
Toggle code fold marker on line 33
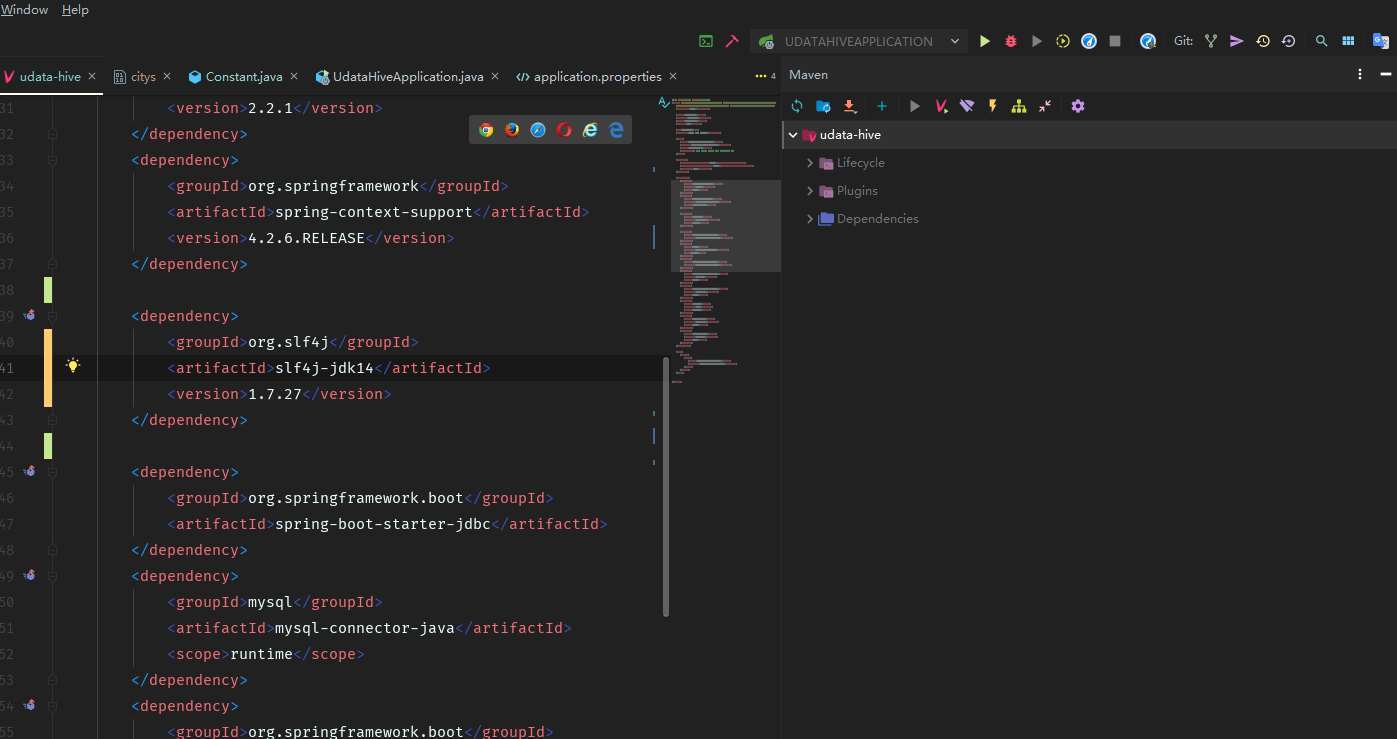[52, 160]
